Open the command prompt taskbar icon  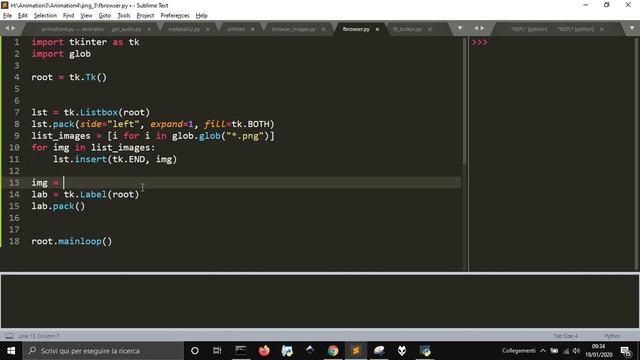point(241,351)
